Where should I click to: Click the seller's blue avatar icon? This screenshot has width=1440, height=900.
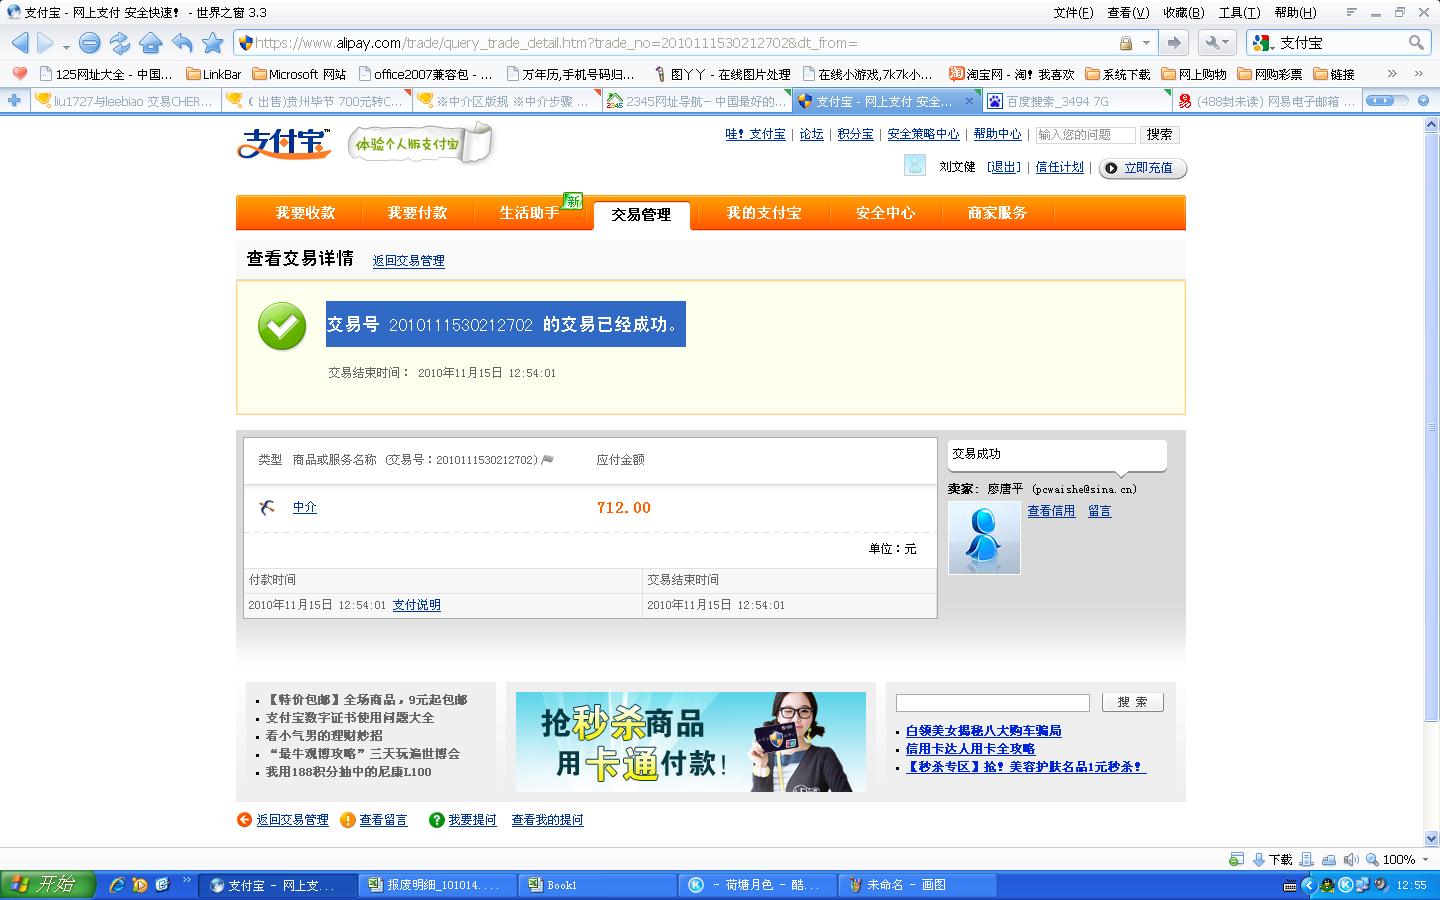pyautogui.click(x=983, y=537)
